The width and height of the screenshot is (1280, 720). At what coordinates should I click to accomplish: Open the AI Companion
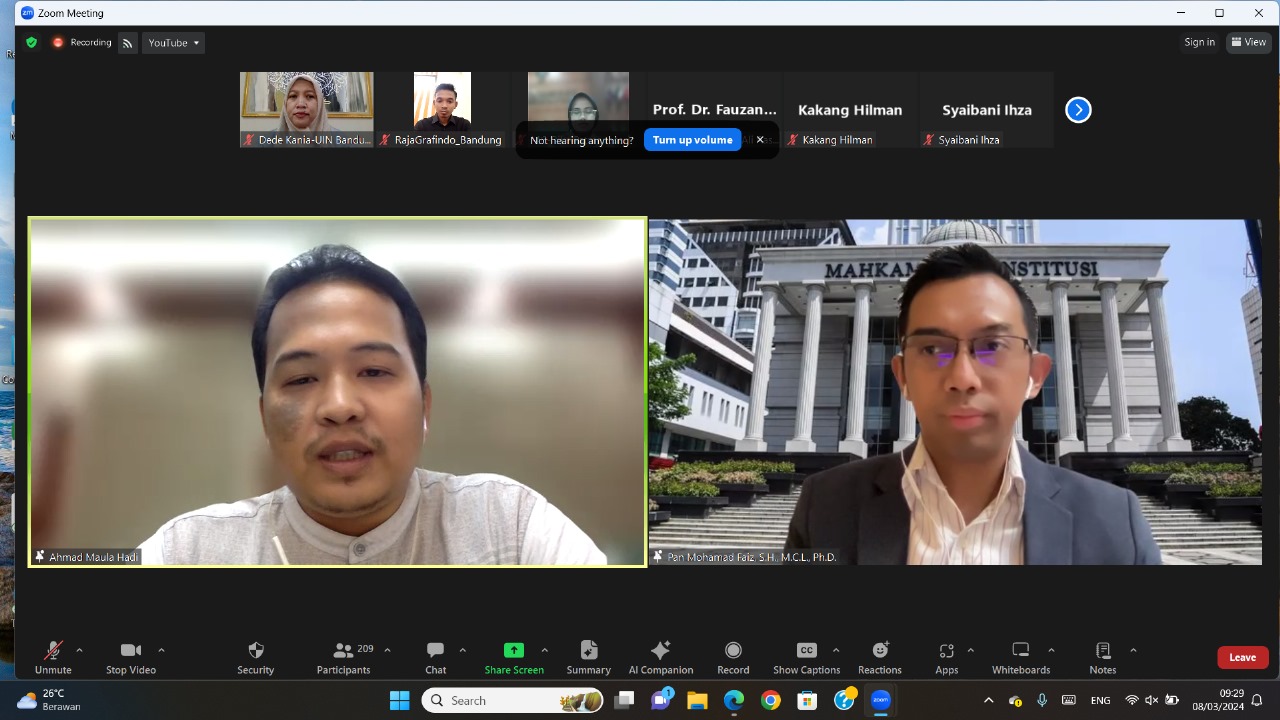pos(660,651)
